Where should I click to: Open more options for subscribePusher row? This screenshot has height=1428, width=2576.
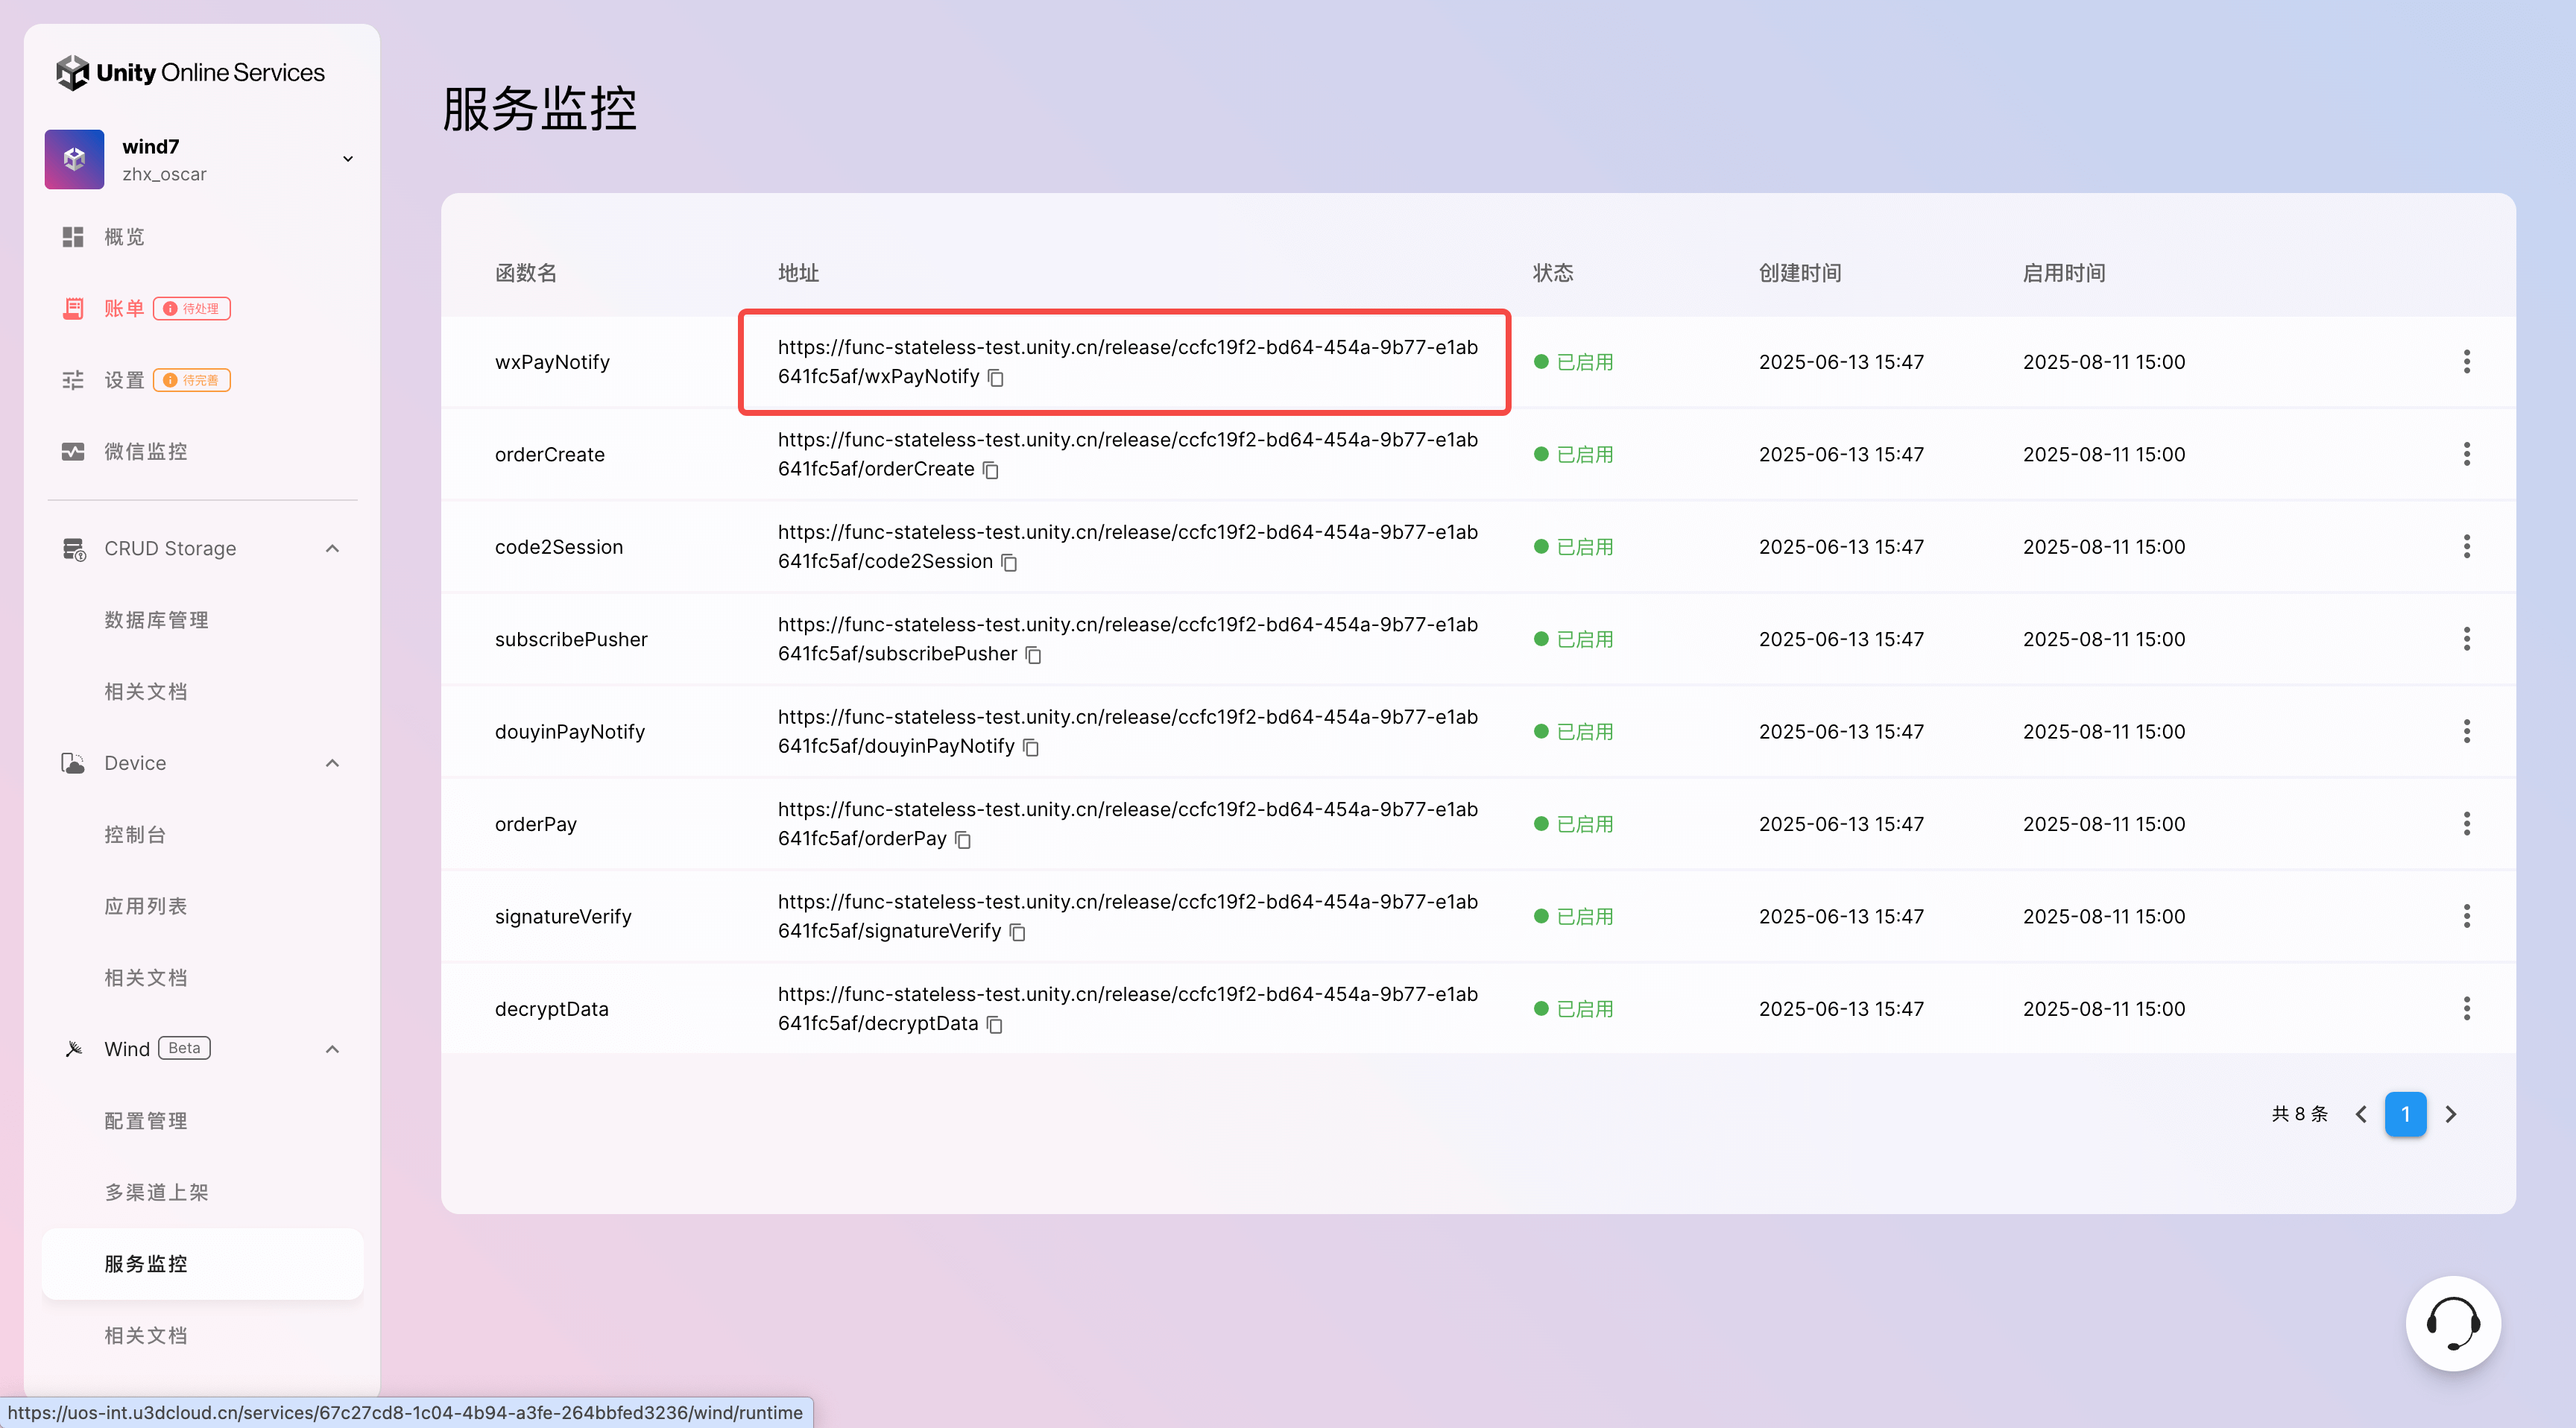click(2466, 639)
